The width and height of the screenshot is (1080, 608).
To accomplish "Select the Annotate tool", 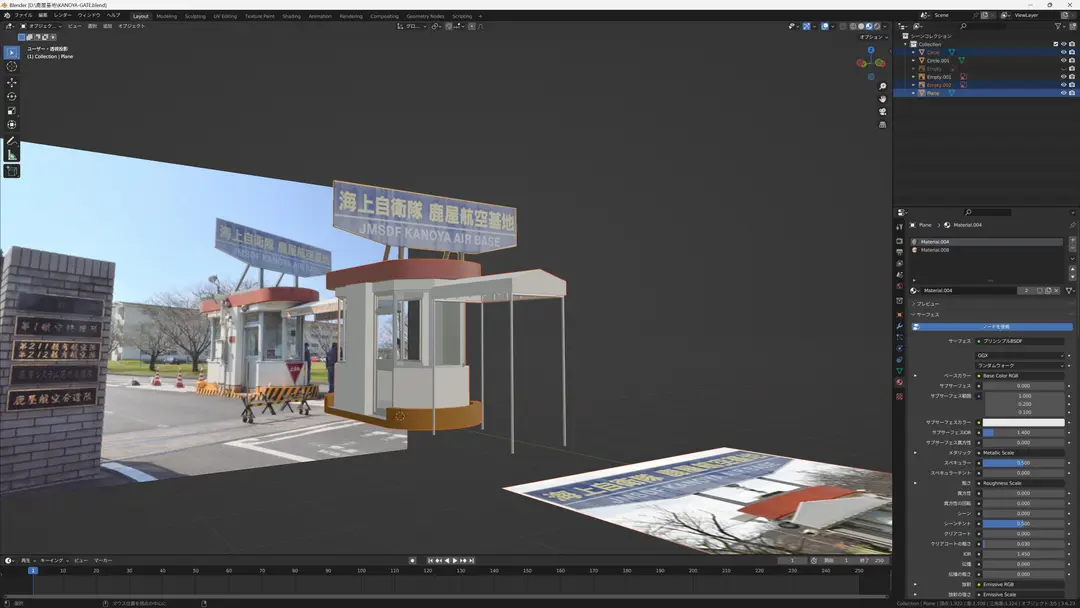I will tap(12, 141).
